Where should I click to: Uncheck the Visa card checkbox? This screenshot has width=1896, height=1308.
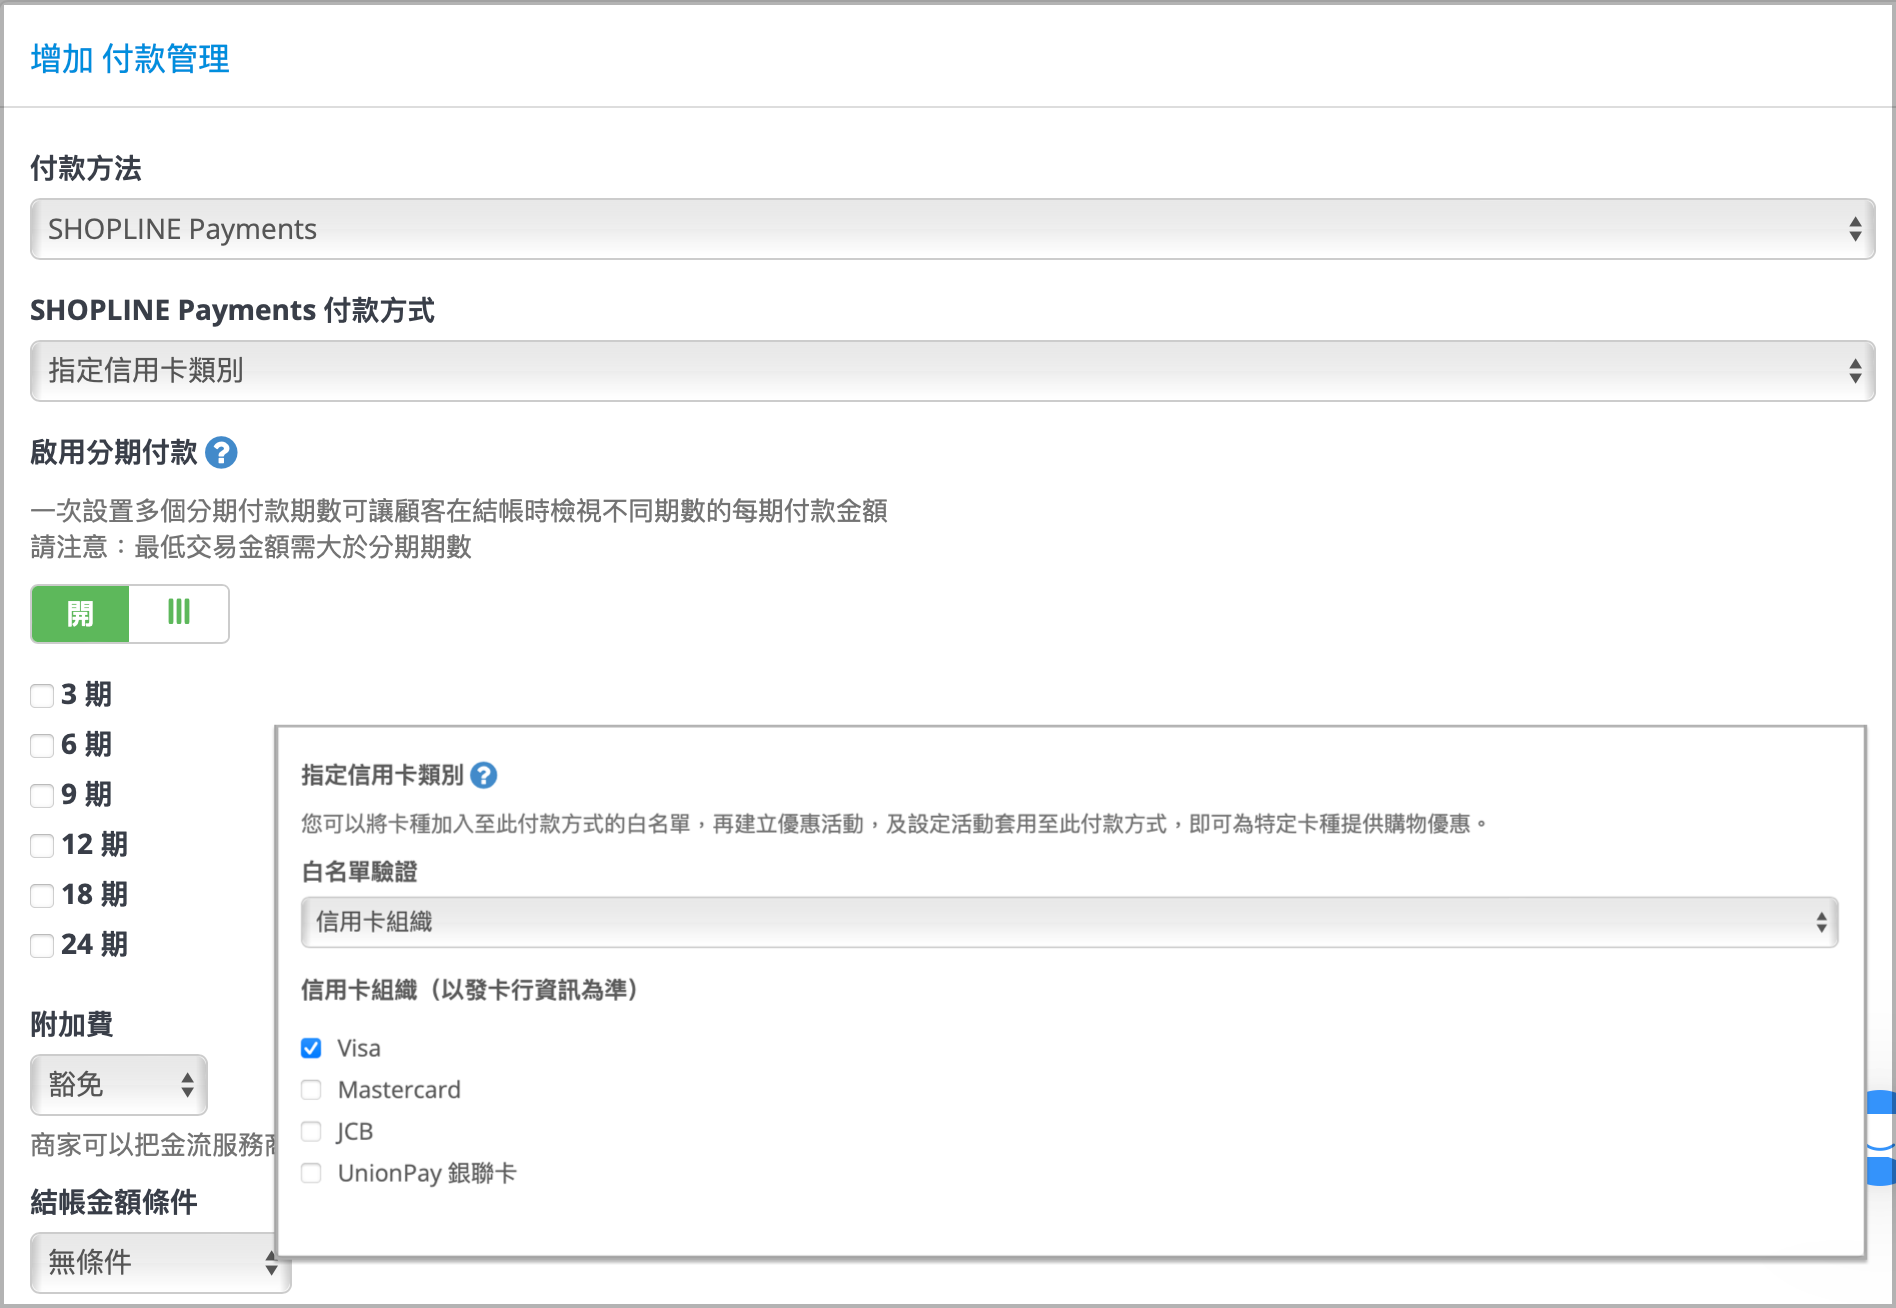[311, 1048]
